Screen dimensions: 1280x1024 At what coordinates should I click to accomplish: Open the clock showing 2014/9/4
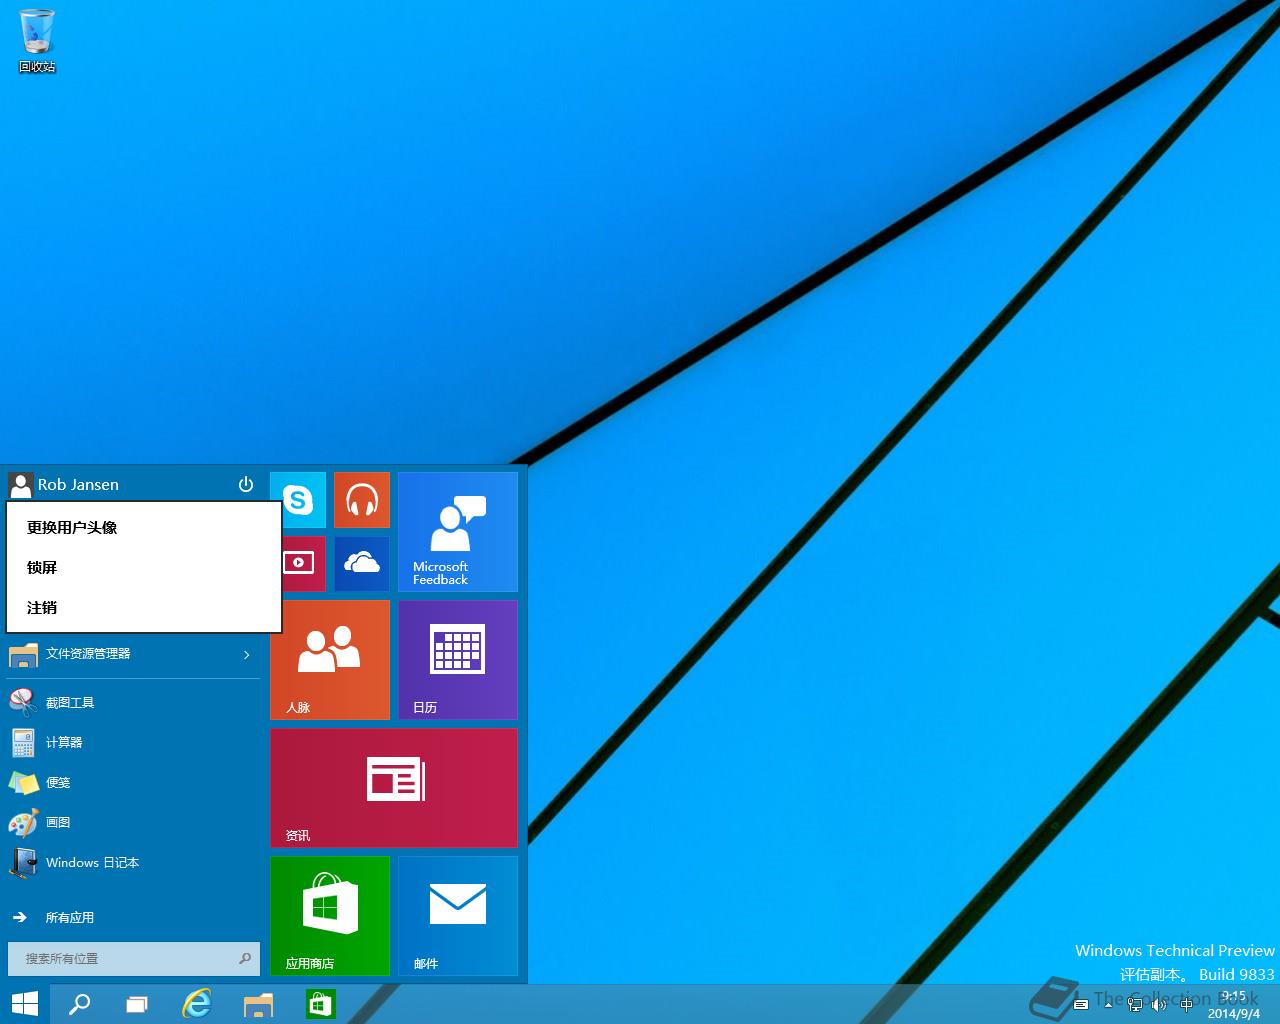tap(1234, 1005)
